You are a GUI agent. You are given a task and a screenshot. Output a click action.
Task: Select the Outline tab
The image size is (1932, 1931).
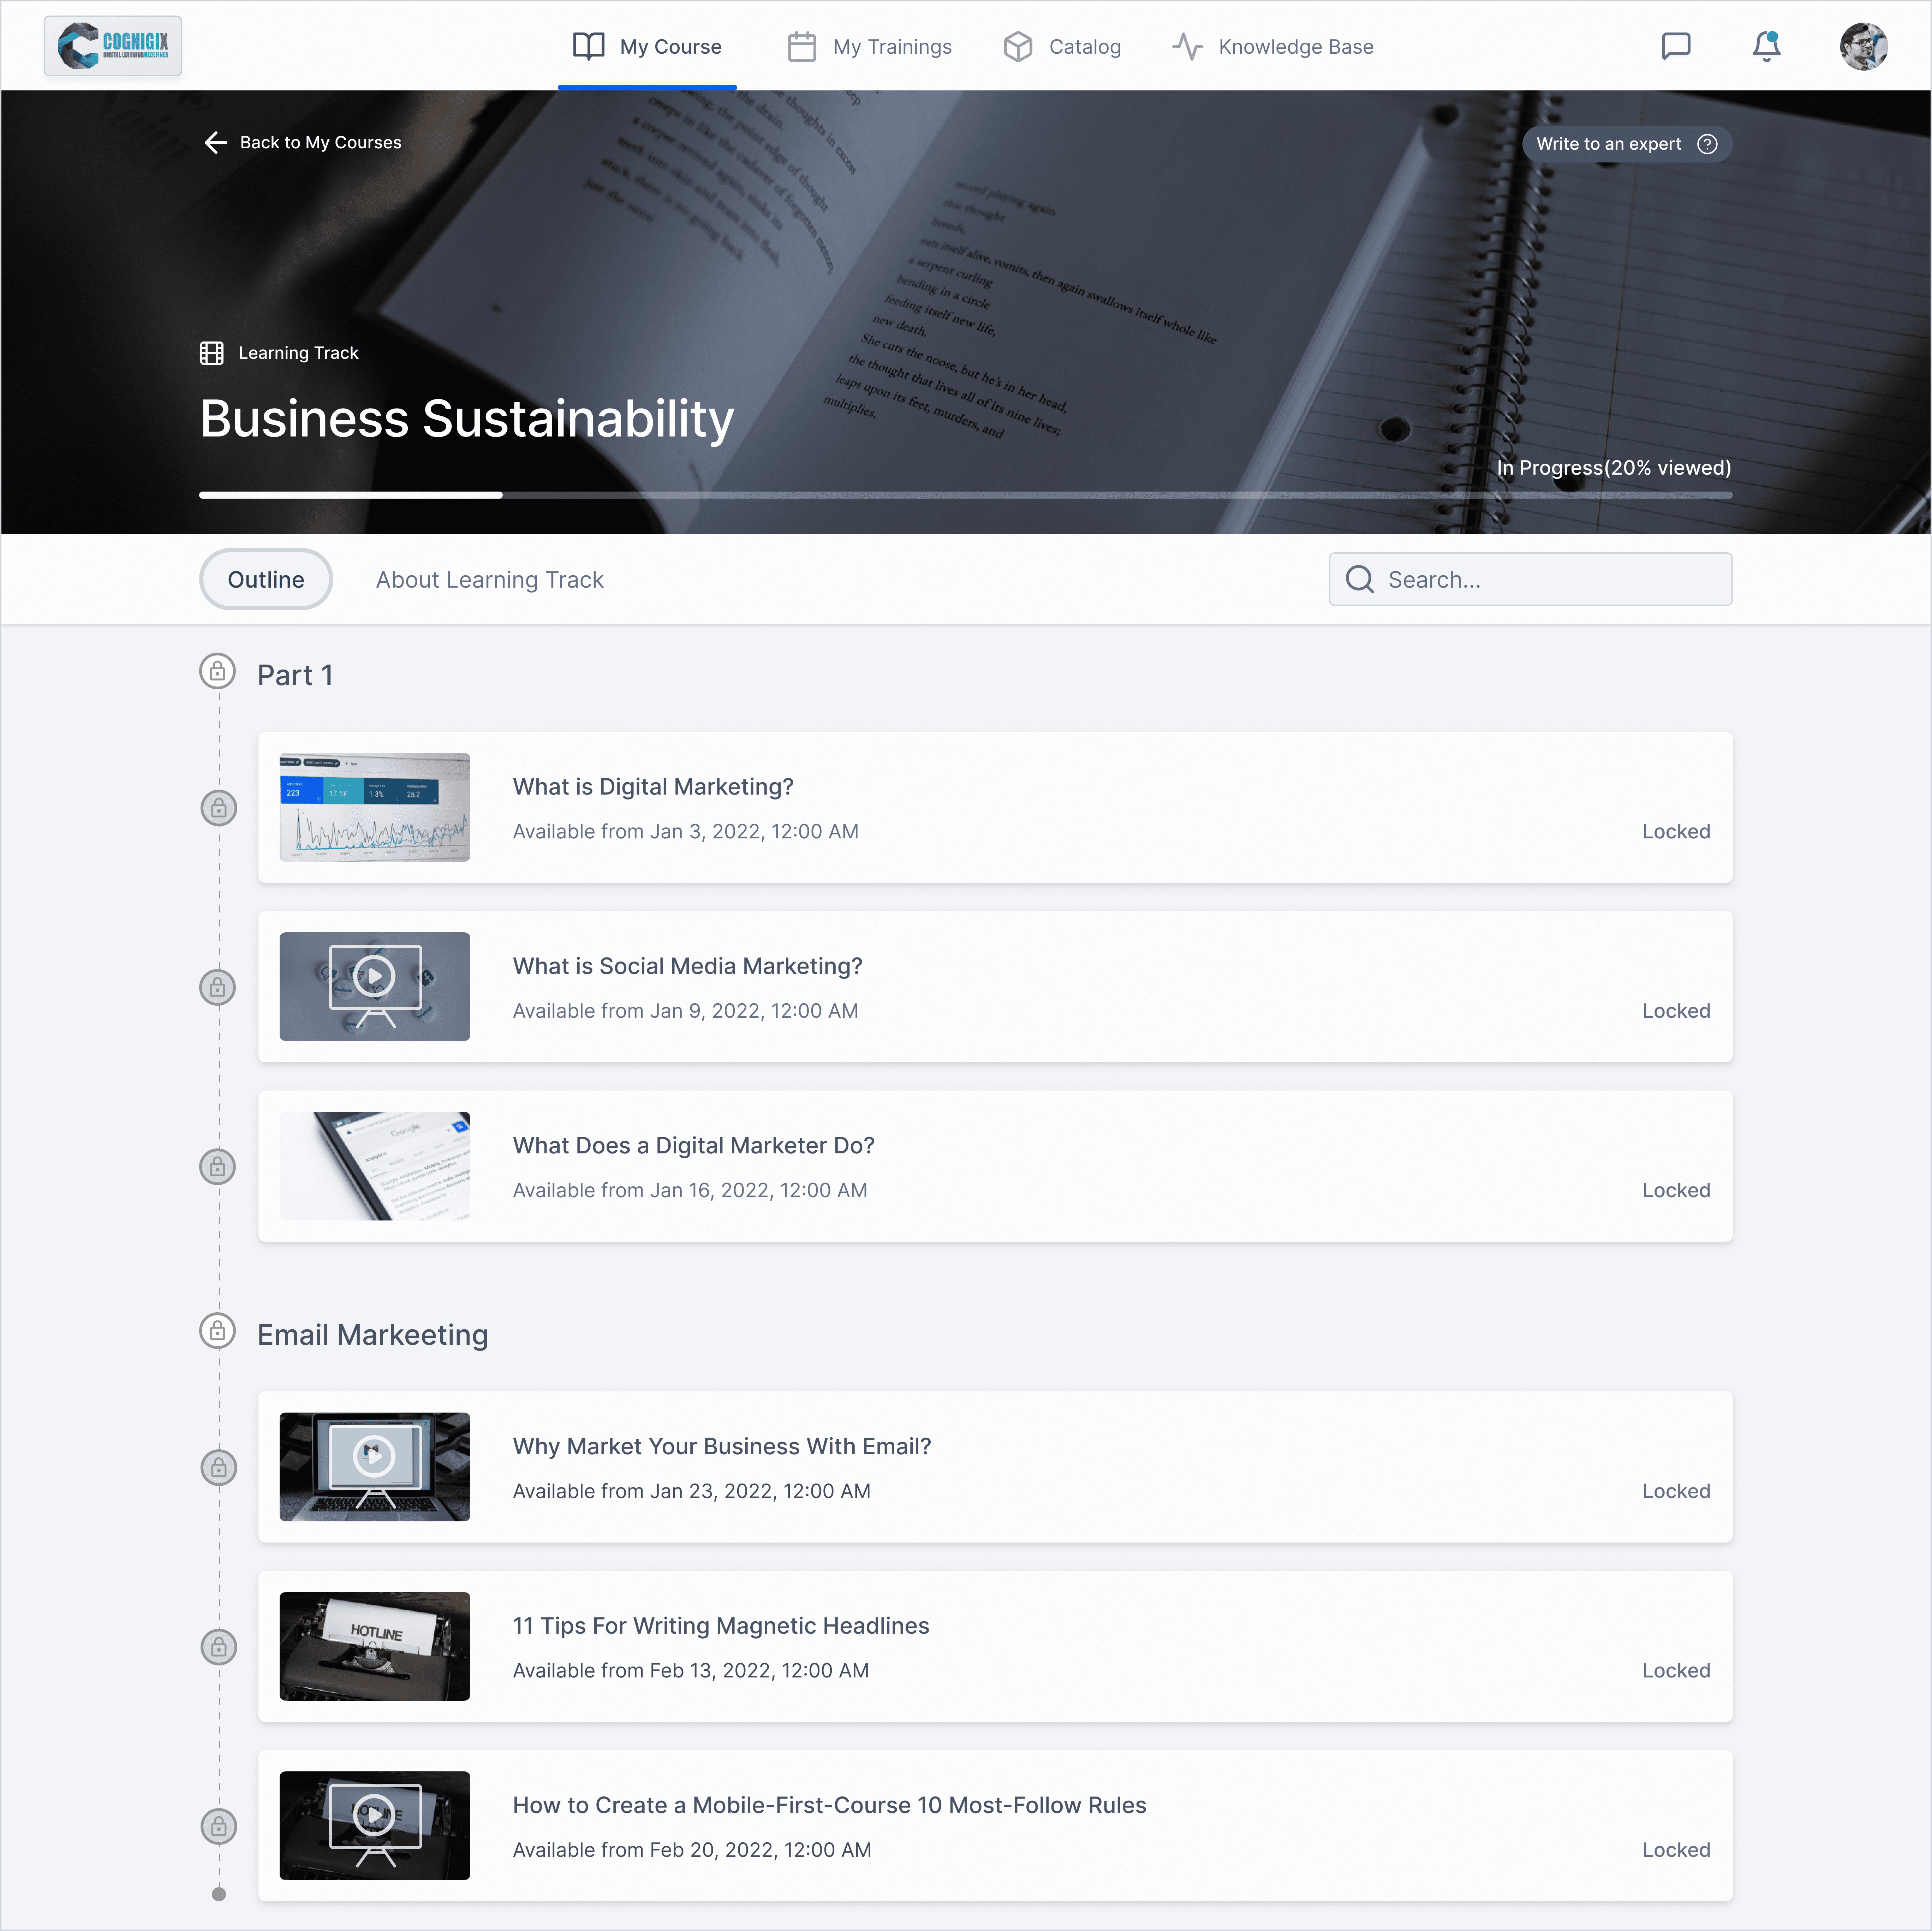tap(266, 580)
